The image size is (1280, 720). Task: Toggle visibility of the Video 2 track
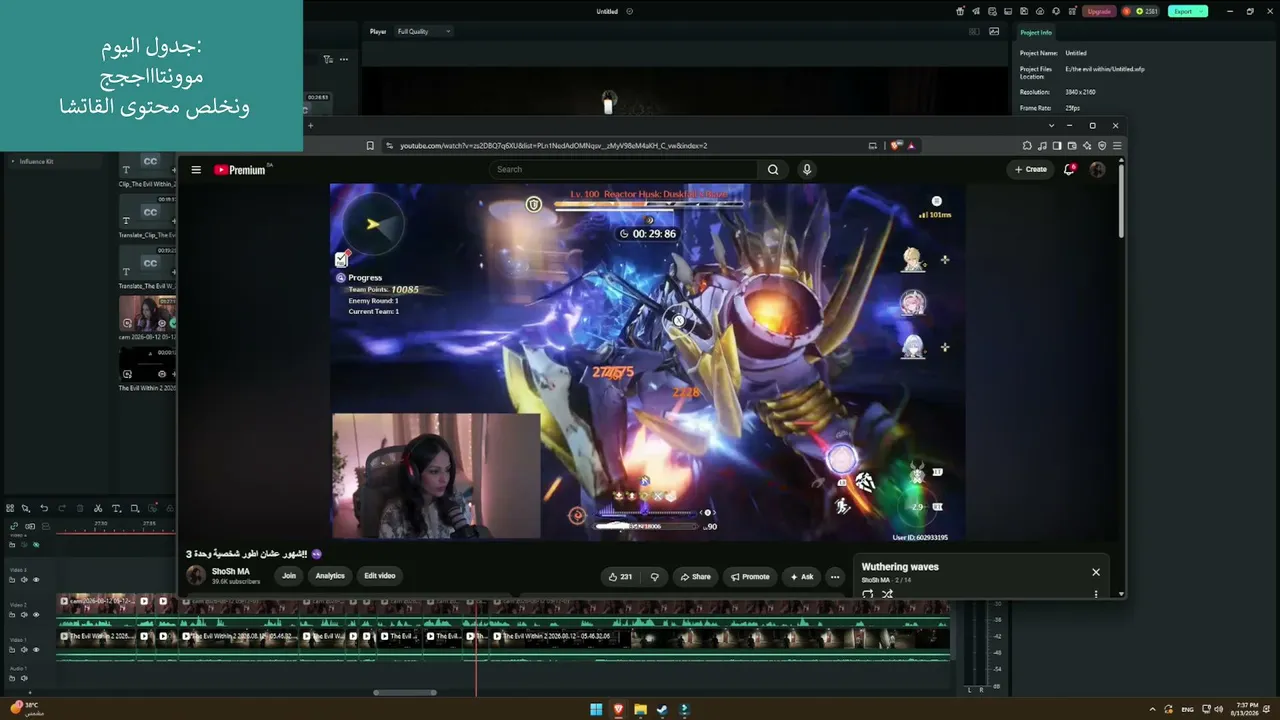[36, 615]
